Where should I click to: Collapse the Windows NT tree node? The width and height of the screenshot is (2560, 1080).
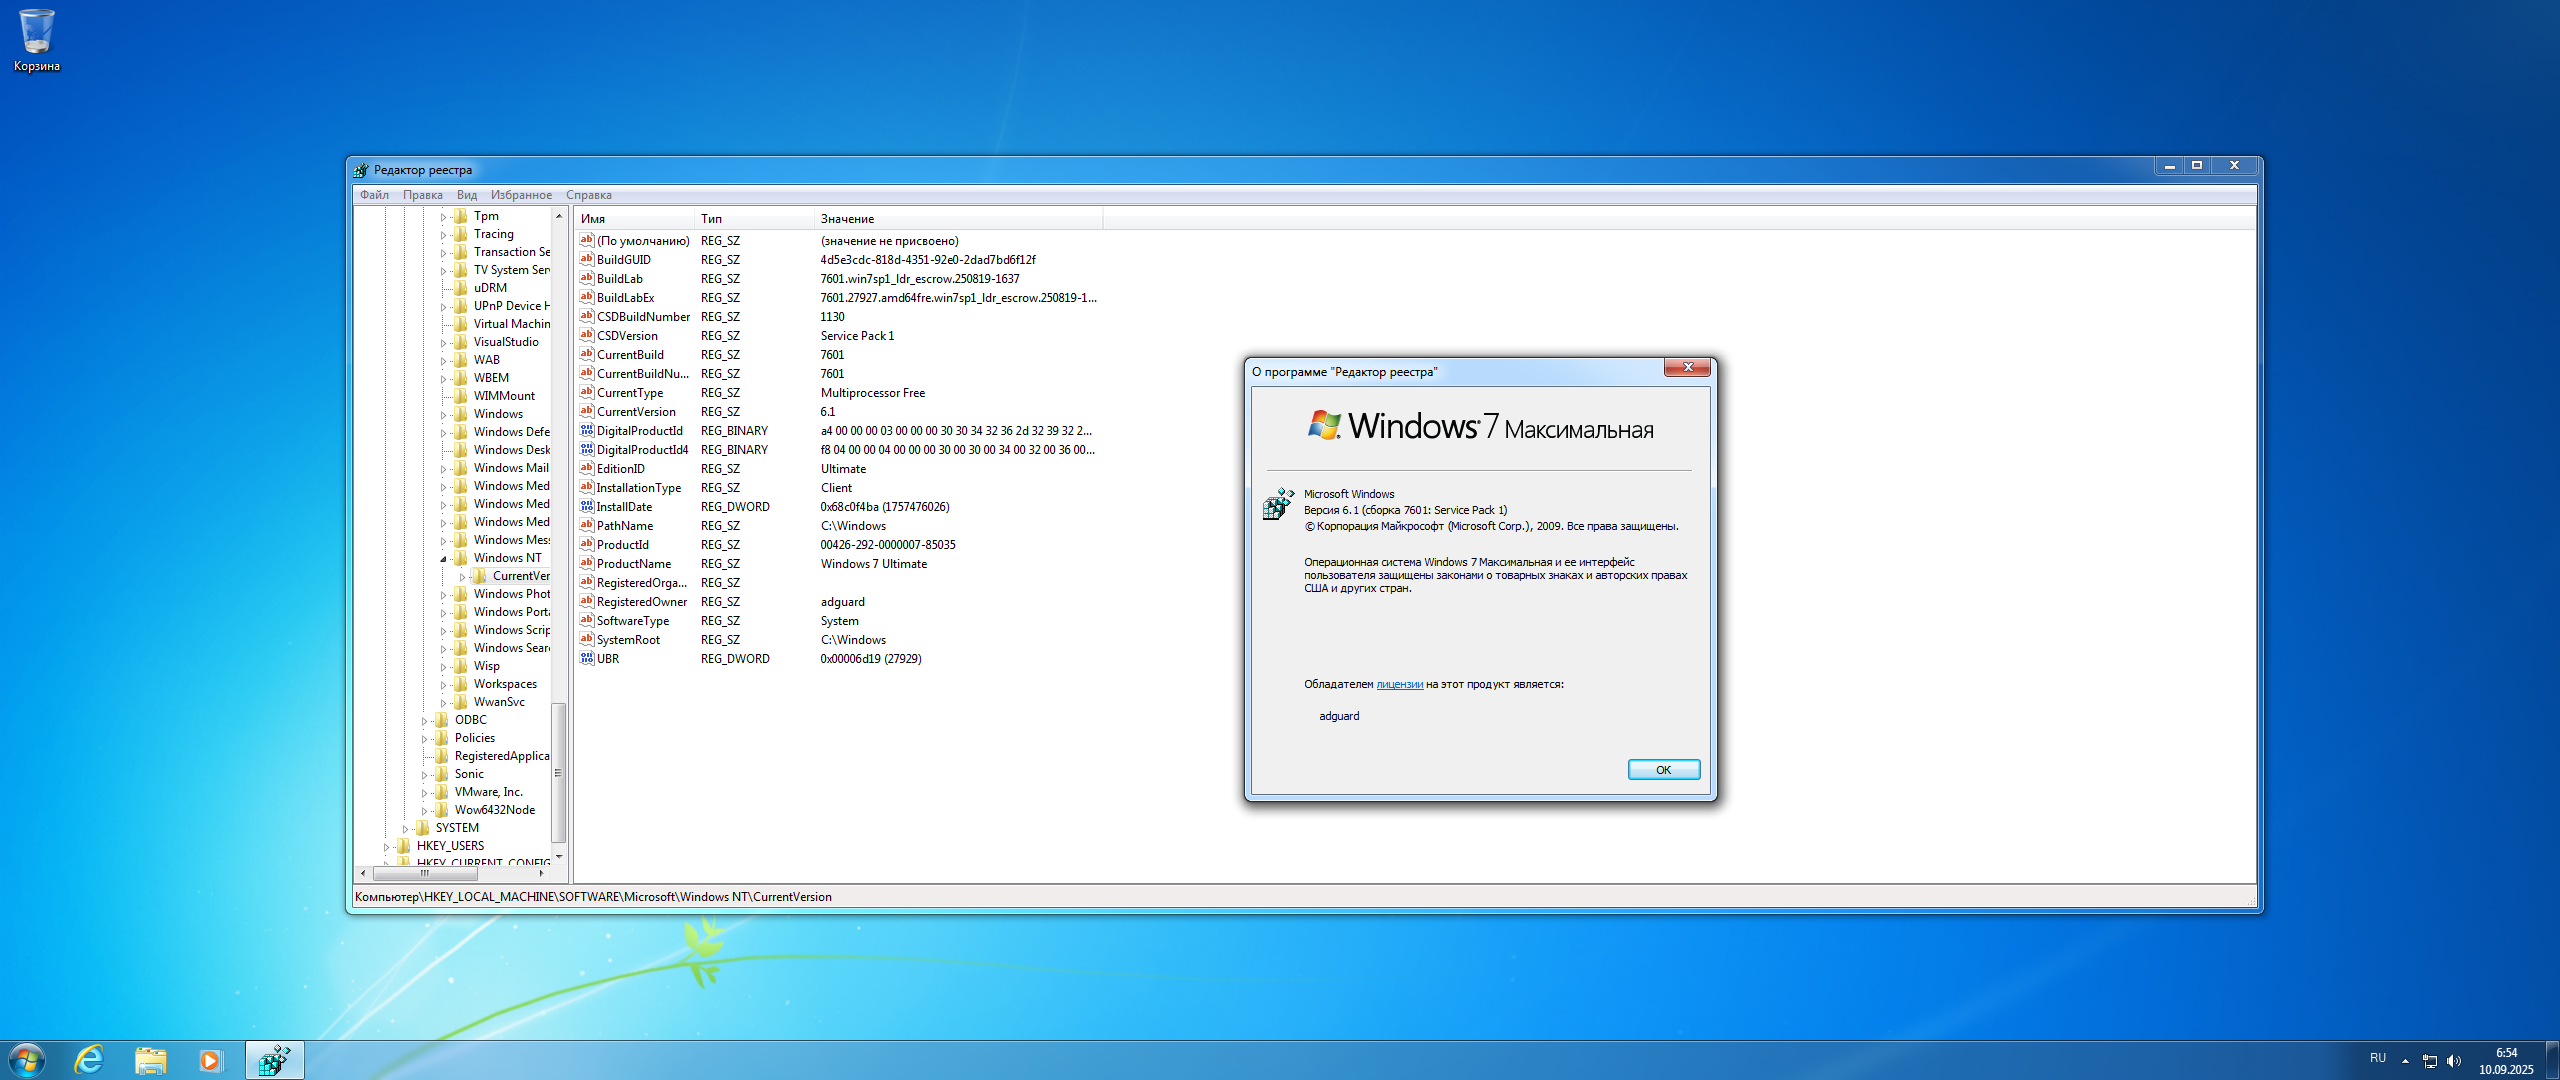443,558
